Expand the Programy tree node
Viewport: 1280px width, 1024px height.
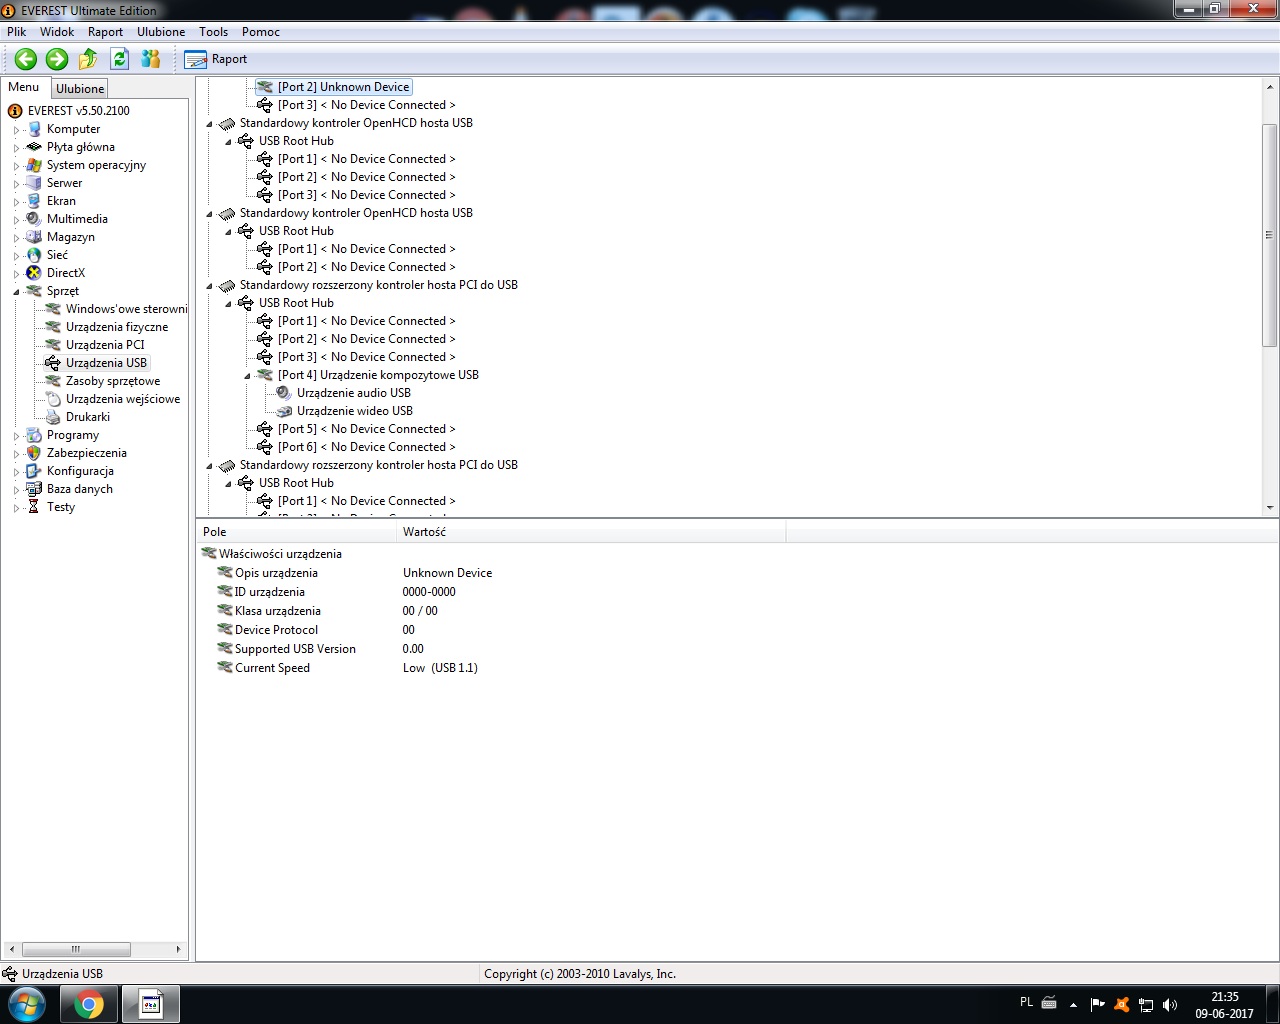pos(16,436)
